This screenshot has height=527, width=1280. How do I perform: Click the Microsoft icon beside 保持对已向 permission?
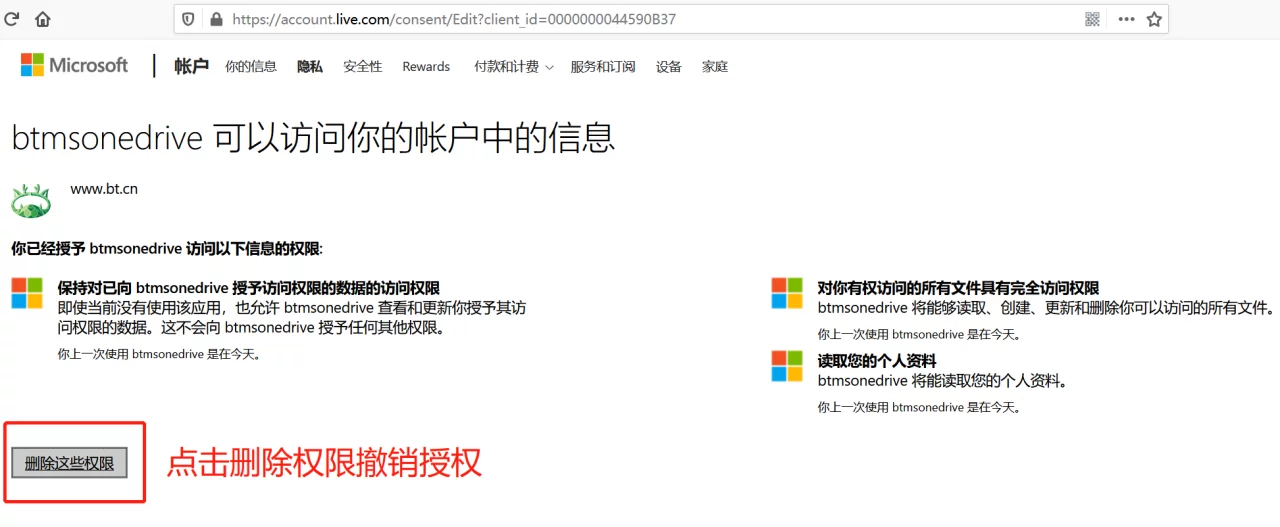[x=27, y=293]
